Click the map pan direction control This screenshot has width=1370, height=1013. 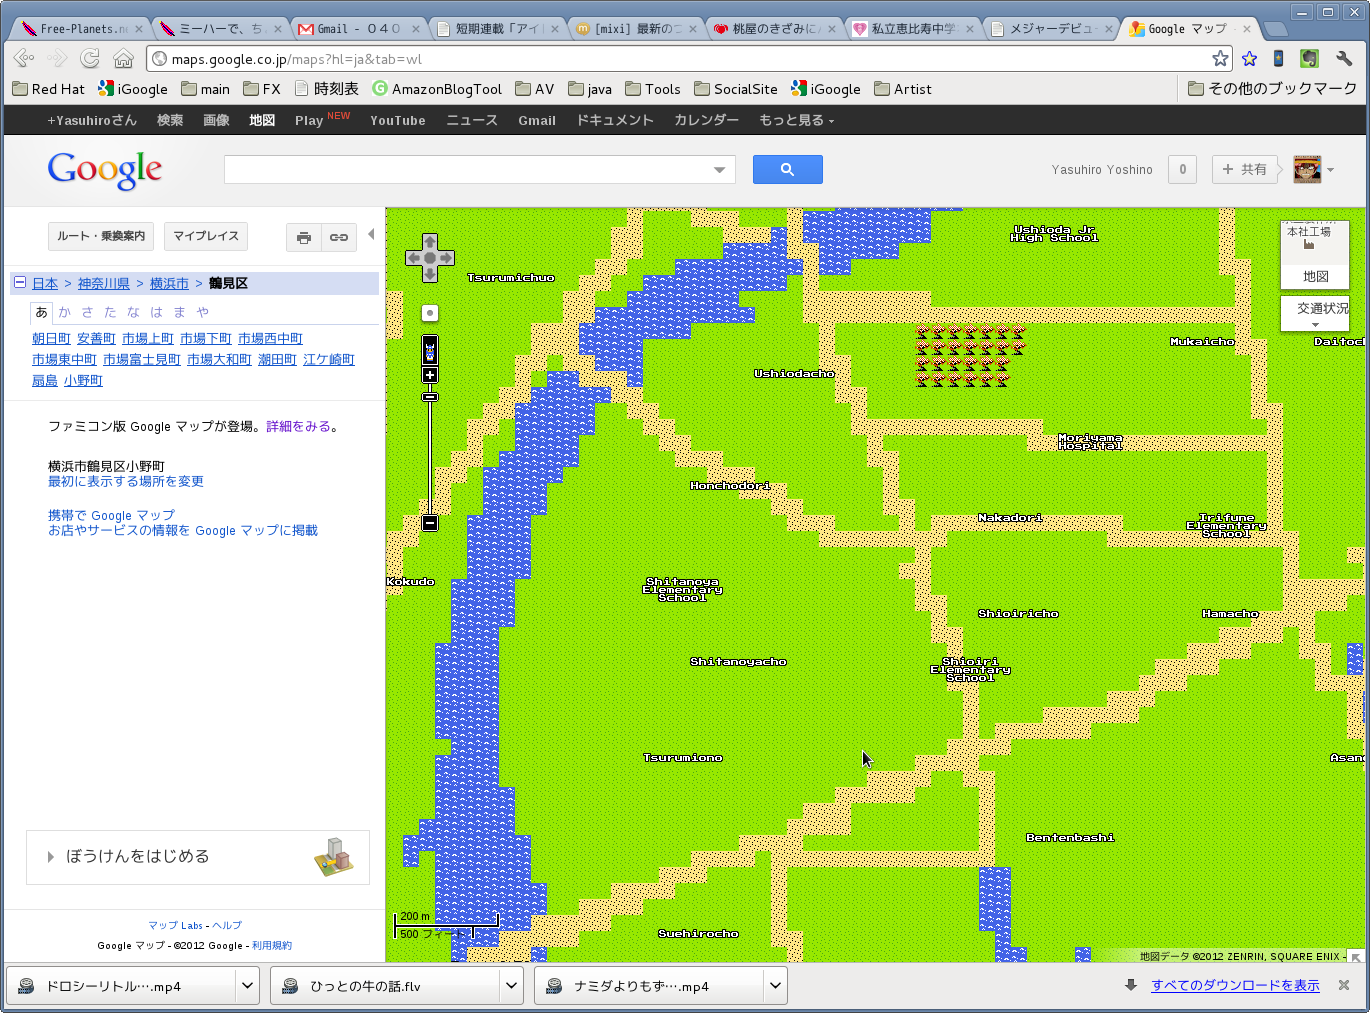[430, 258]
